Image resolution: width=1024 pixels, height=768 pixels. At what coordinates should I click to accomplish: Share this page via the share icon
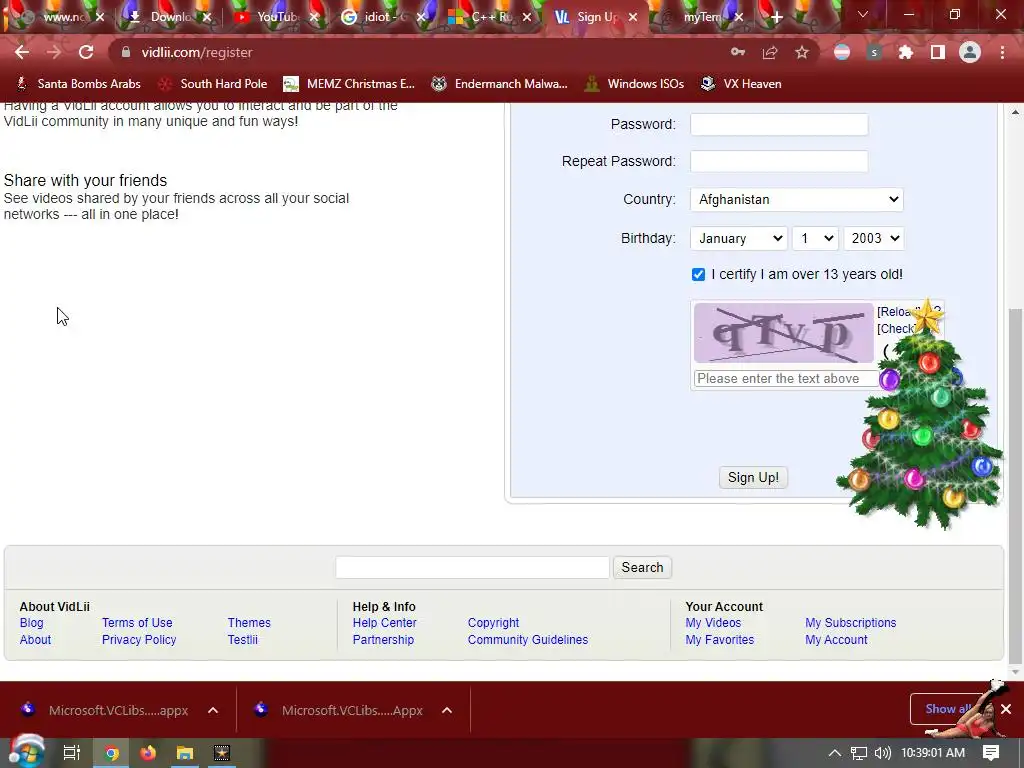point(770,52)
